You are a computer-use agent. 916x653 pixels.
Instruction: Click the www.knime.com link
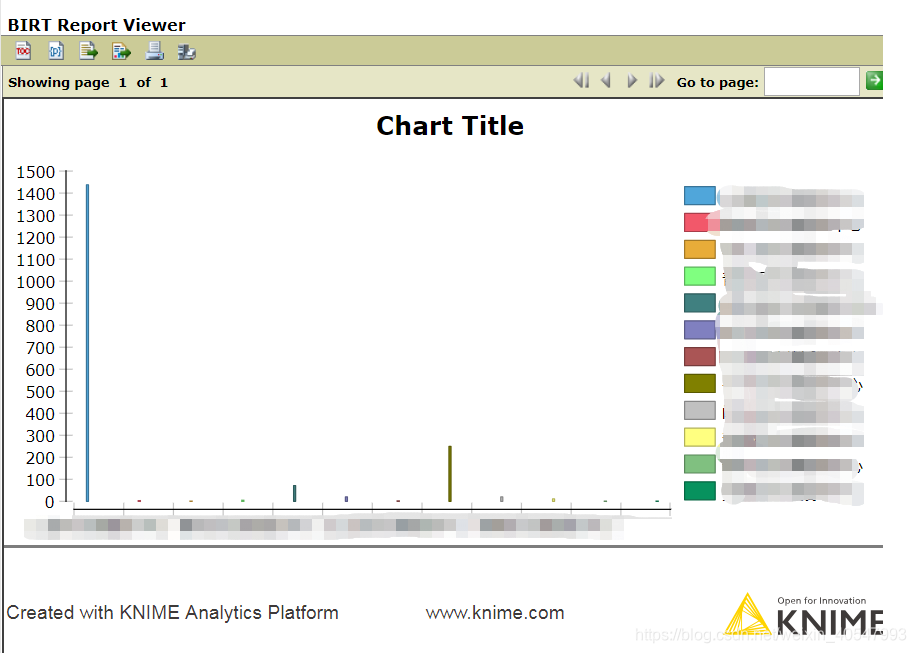pos(495,613)
